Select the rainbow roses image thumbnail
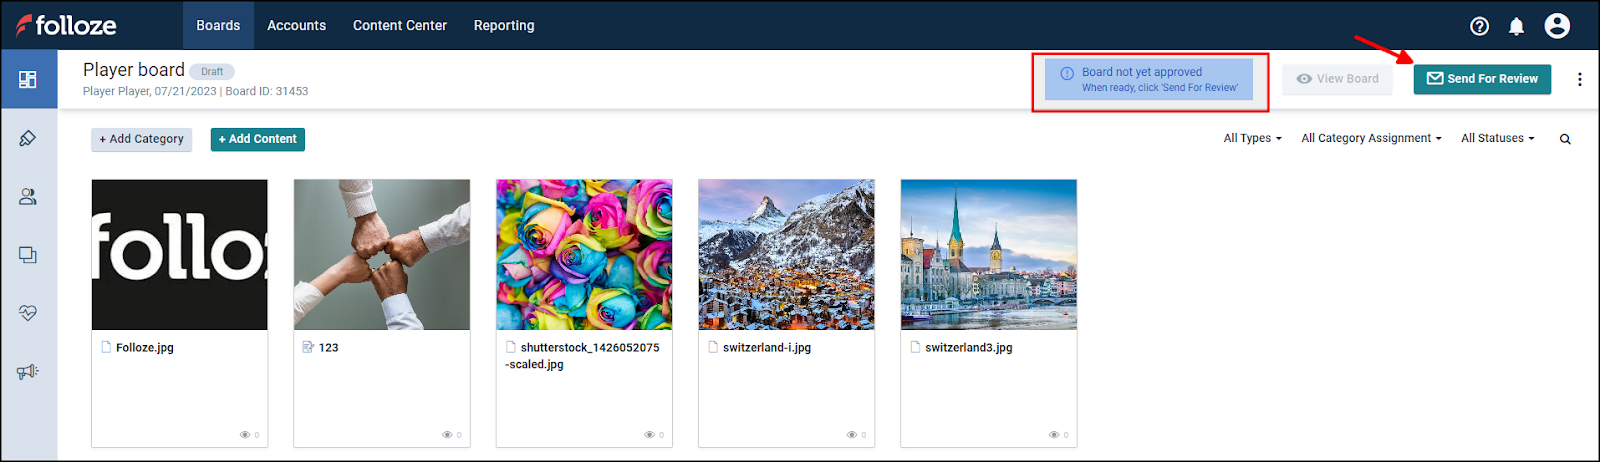Viewport: 1600px width, 462px height. point(584,254)
